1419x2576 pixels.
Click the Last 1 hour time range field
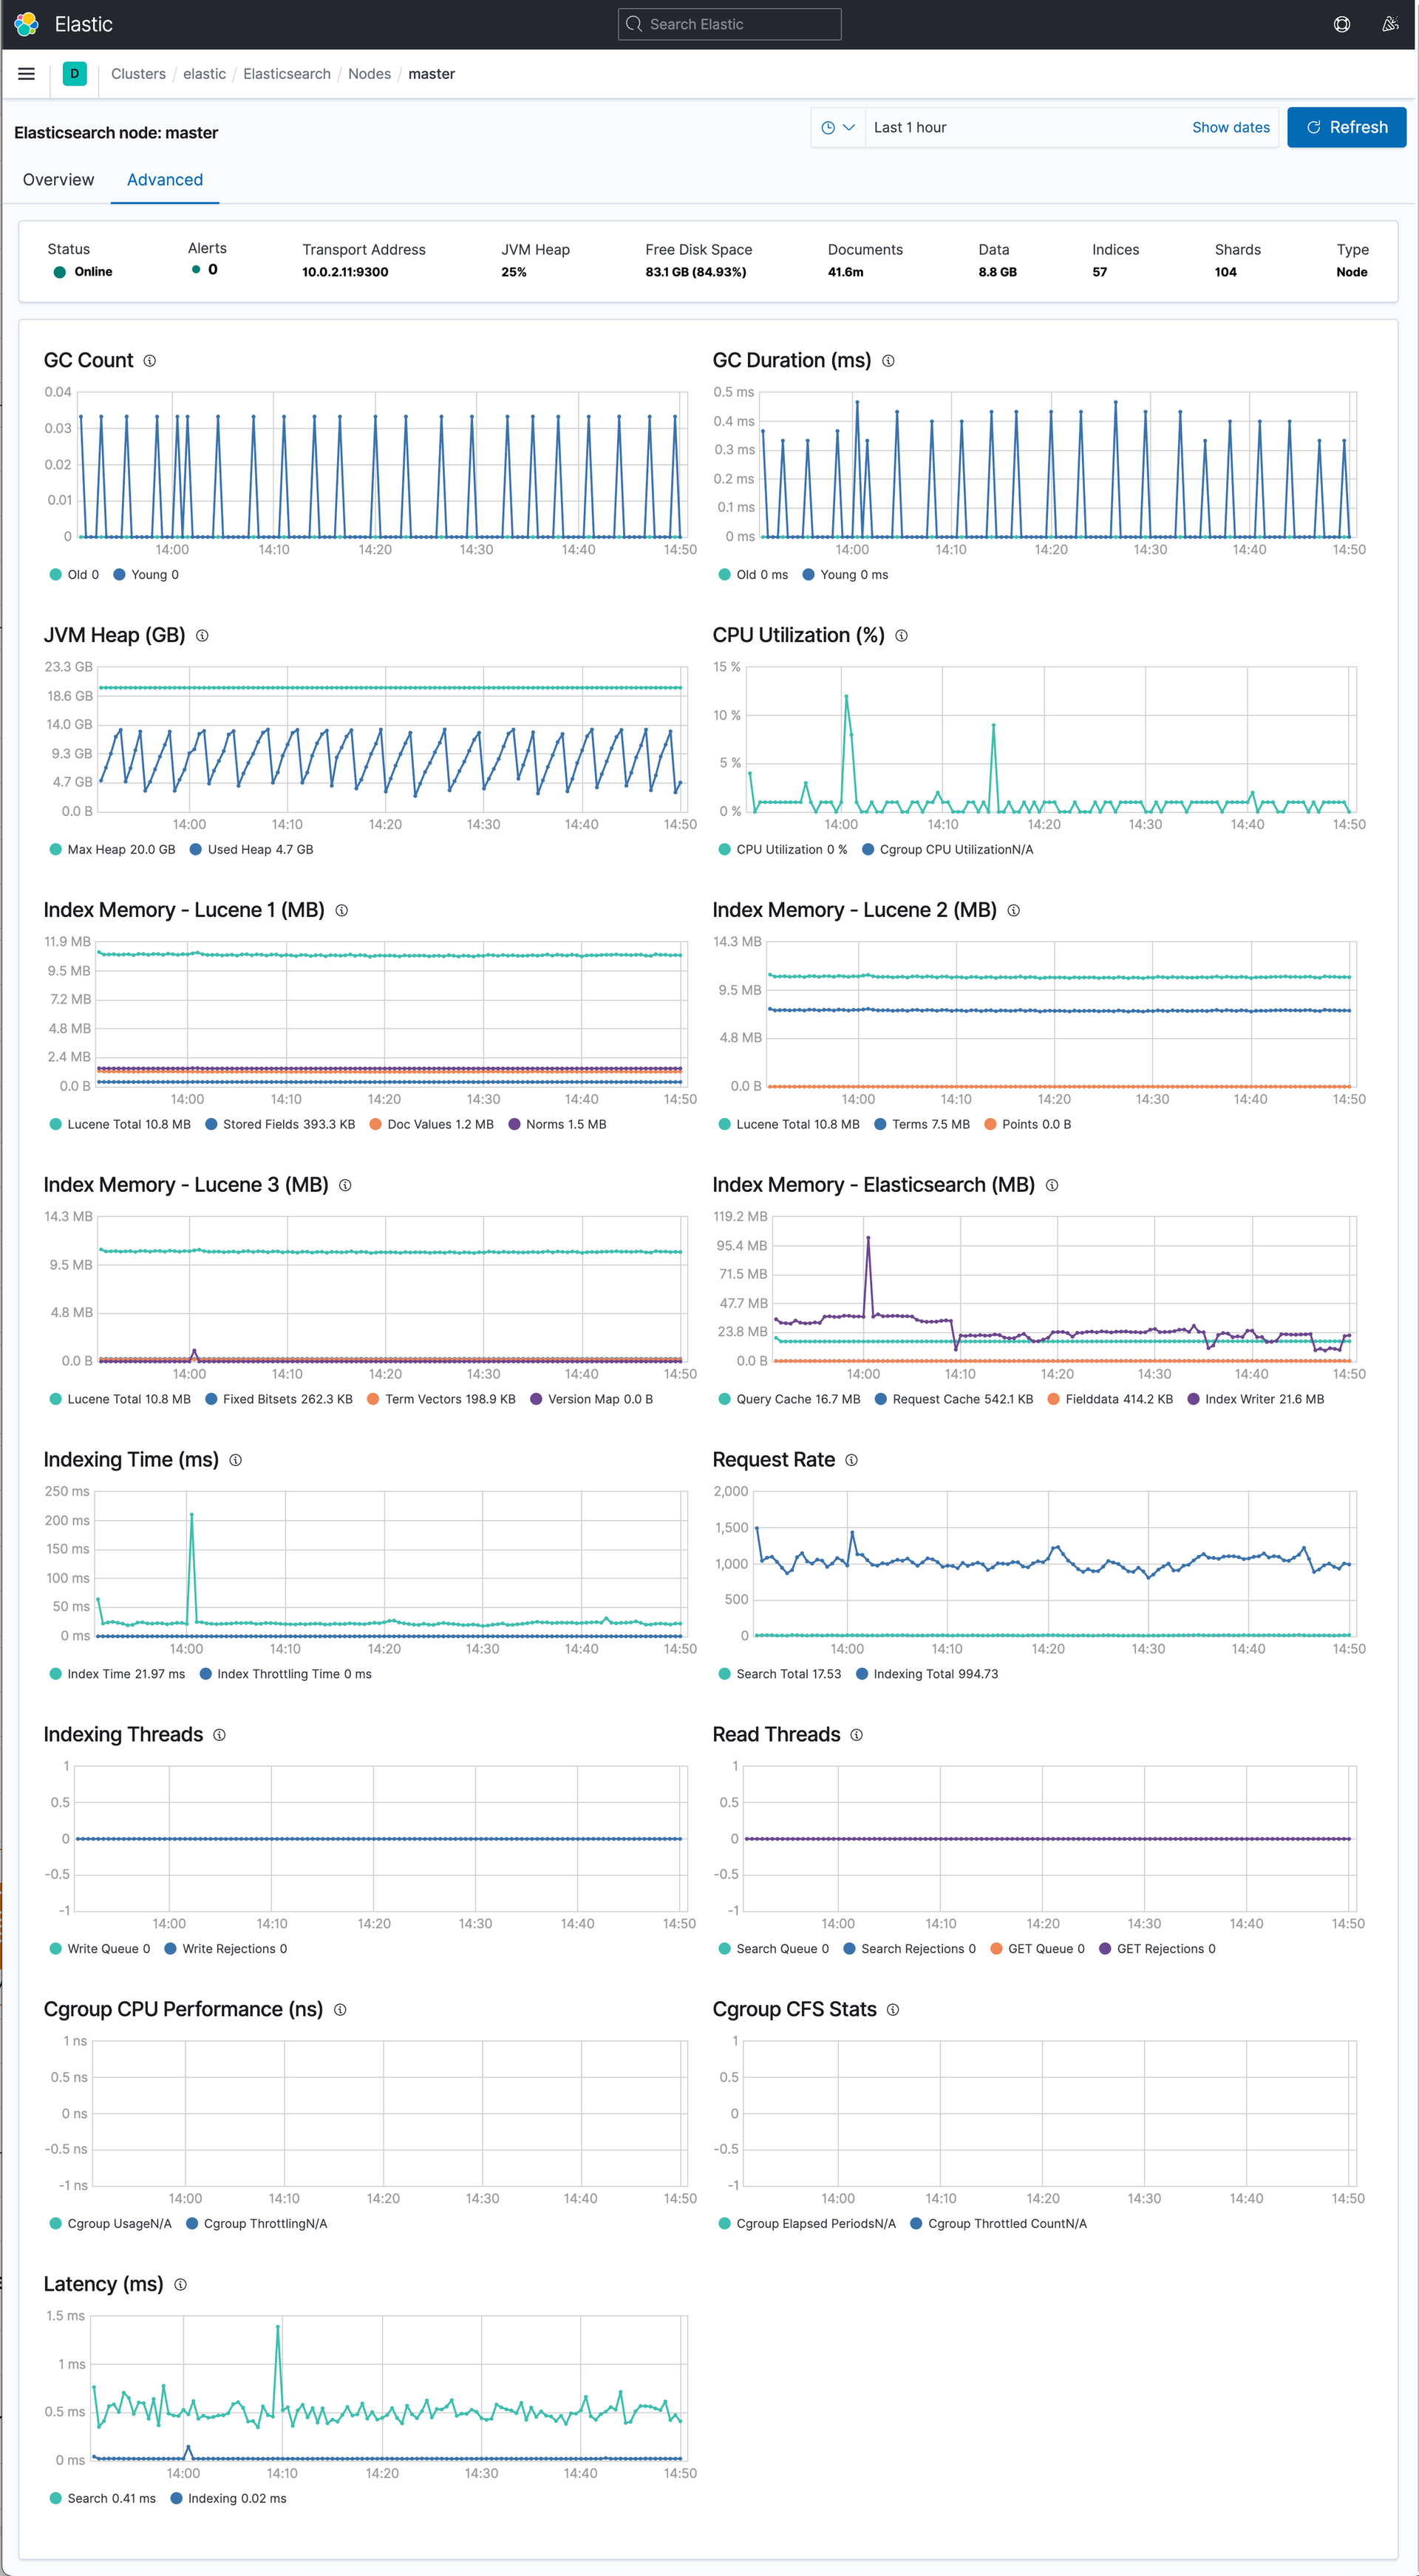(1020, 128)
